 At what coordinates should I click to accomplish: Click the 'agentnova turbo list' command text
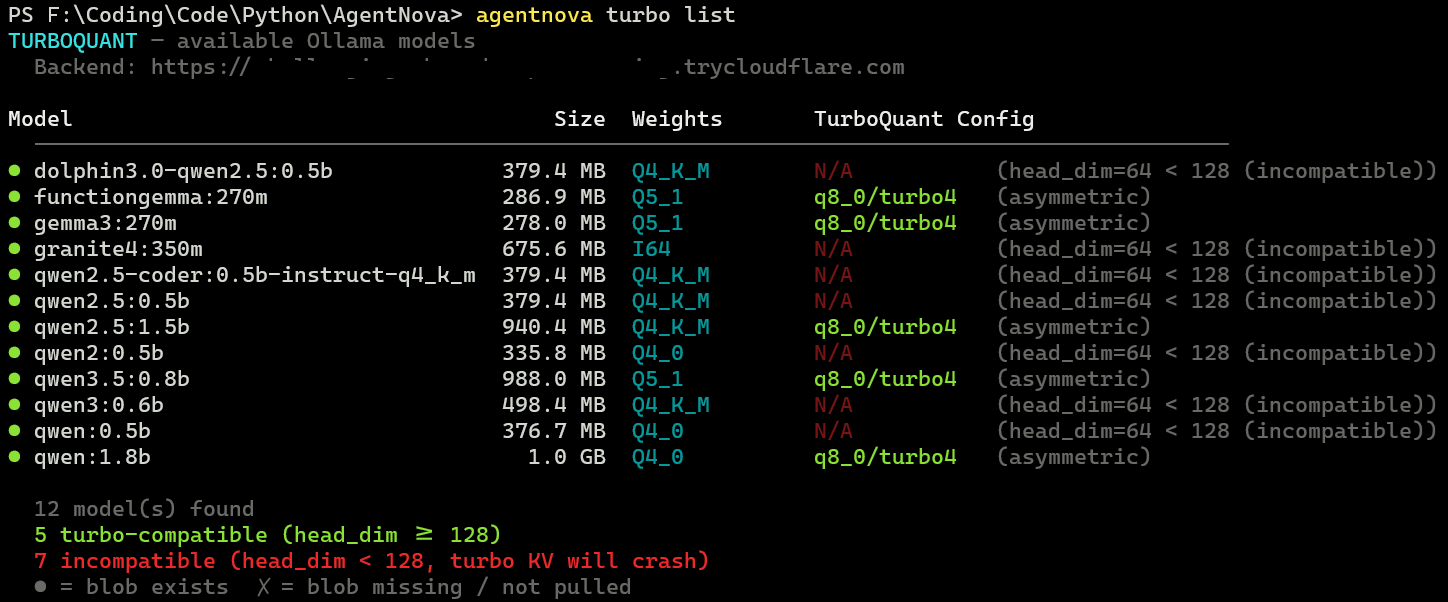pos(606,15)
